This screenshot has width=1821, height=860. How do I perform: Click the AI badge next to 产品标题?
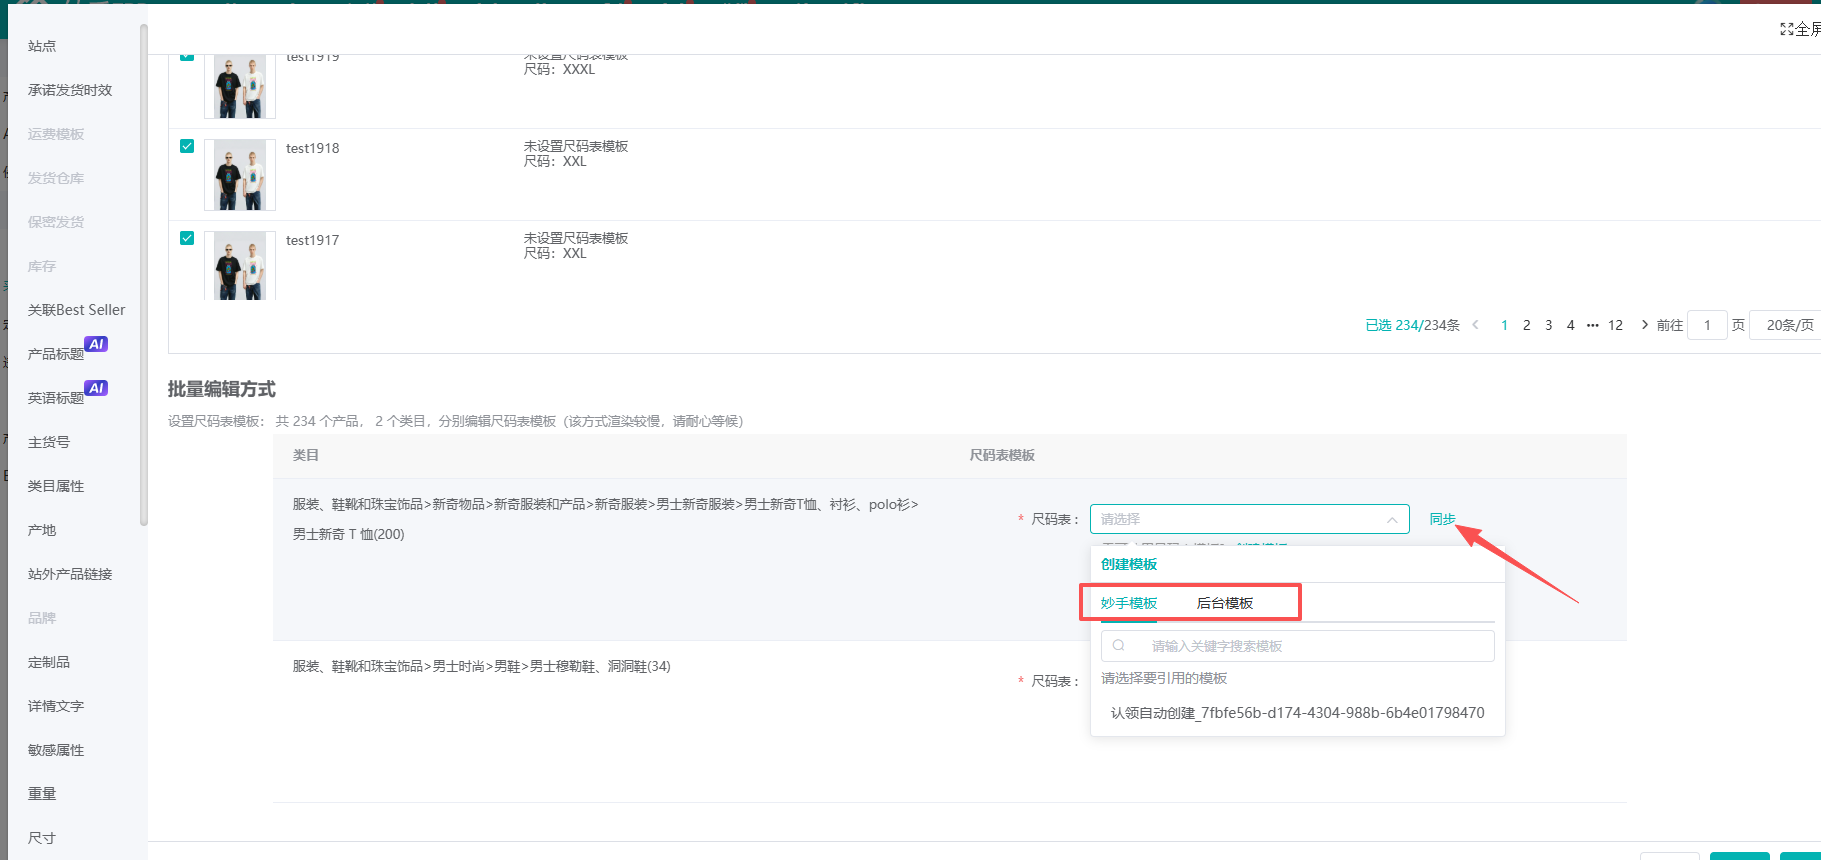(x=96, y=344)
